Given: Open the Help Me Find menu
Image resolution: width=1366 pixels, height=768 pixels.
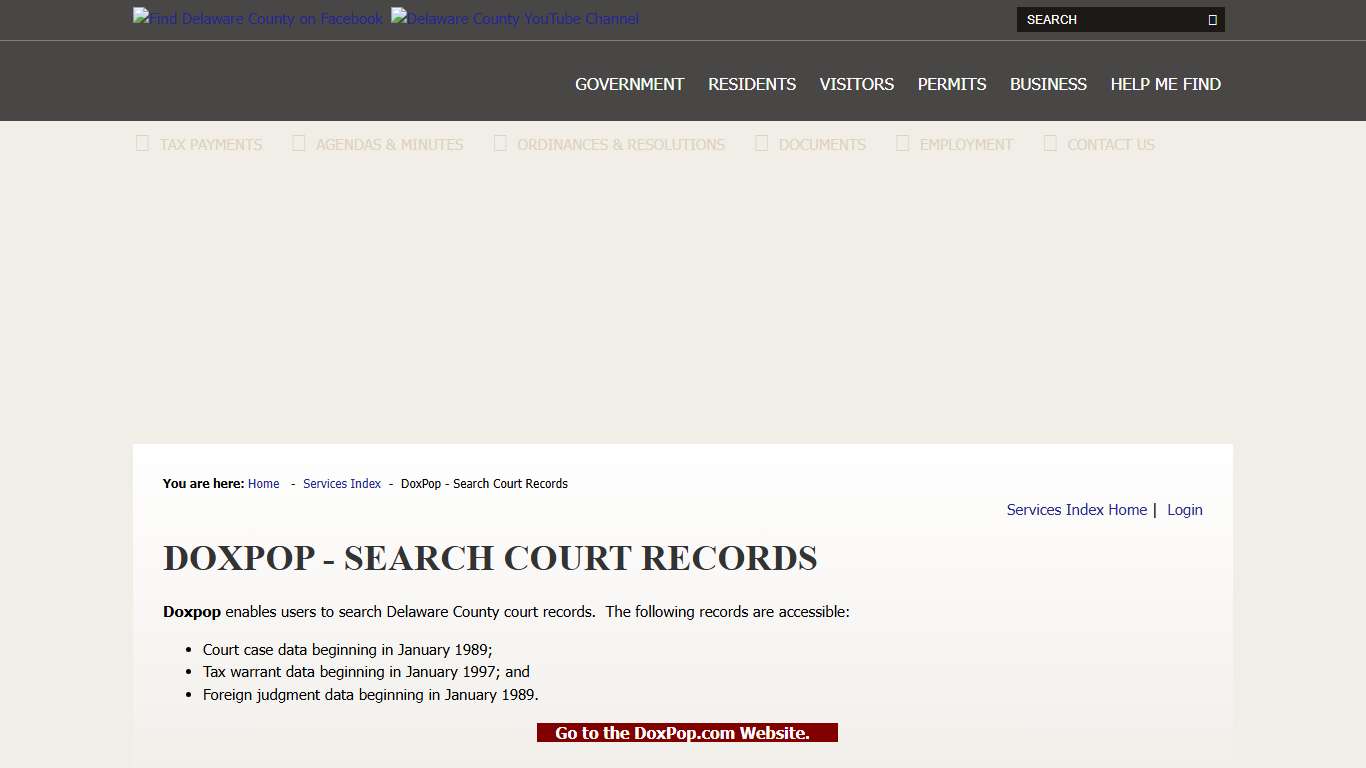Looking at the screenshot, I should point(1165,84).
